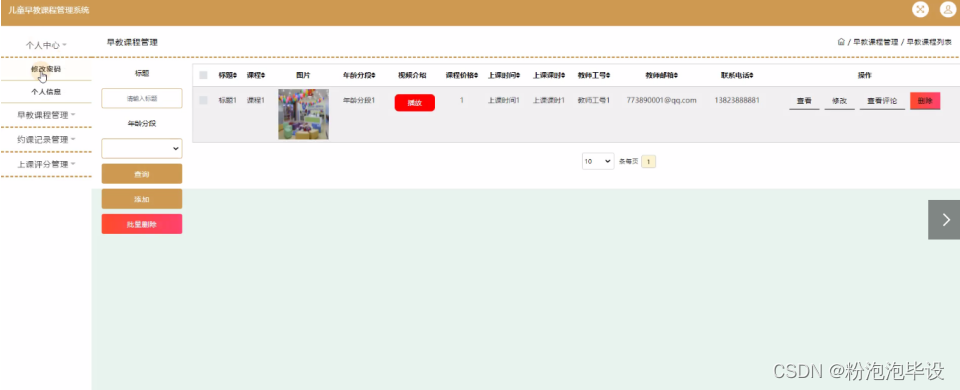
Task: Open the 年龄分段 filter dropdown
Action: pos(142,148)
